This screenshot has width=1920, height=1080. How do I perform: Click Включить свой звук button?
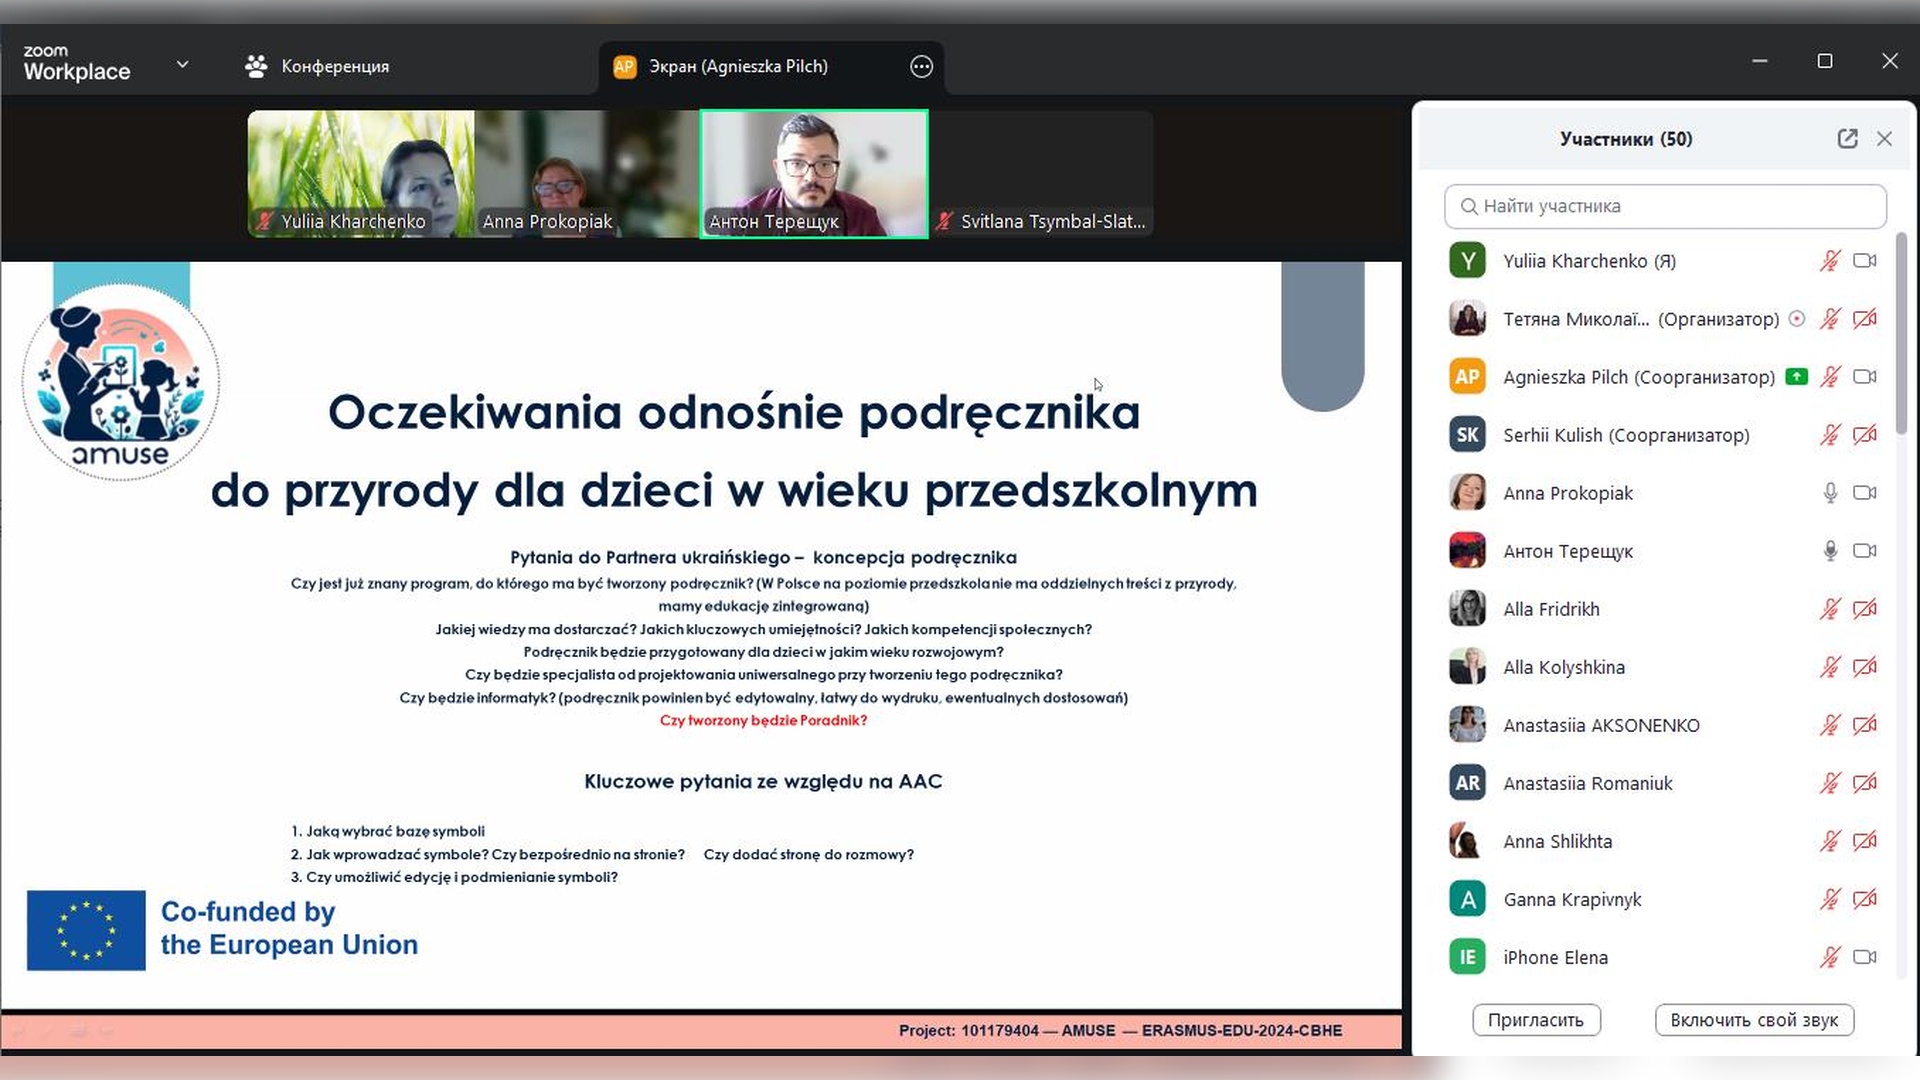point(1754,1020)
